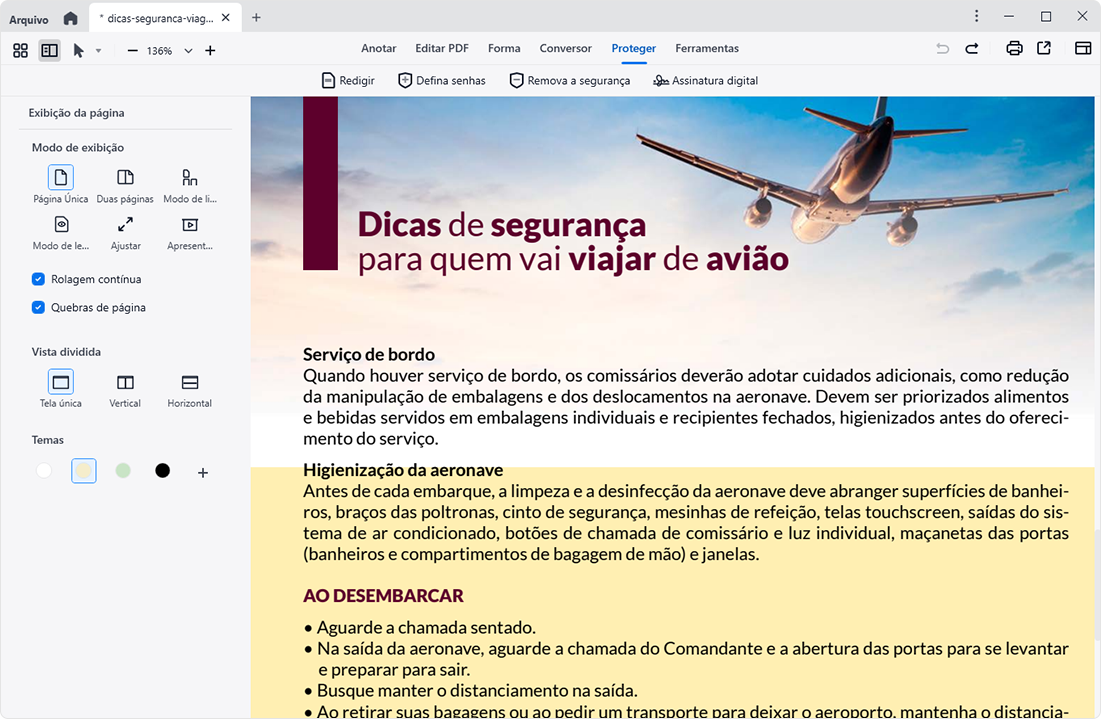The width and height of the screenshot is (1101, 719).
Task: Open the Editar PDF tab
Action: (442, 48)
